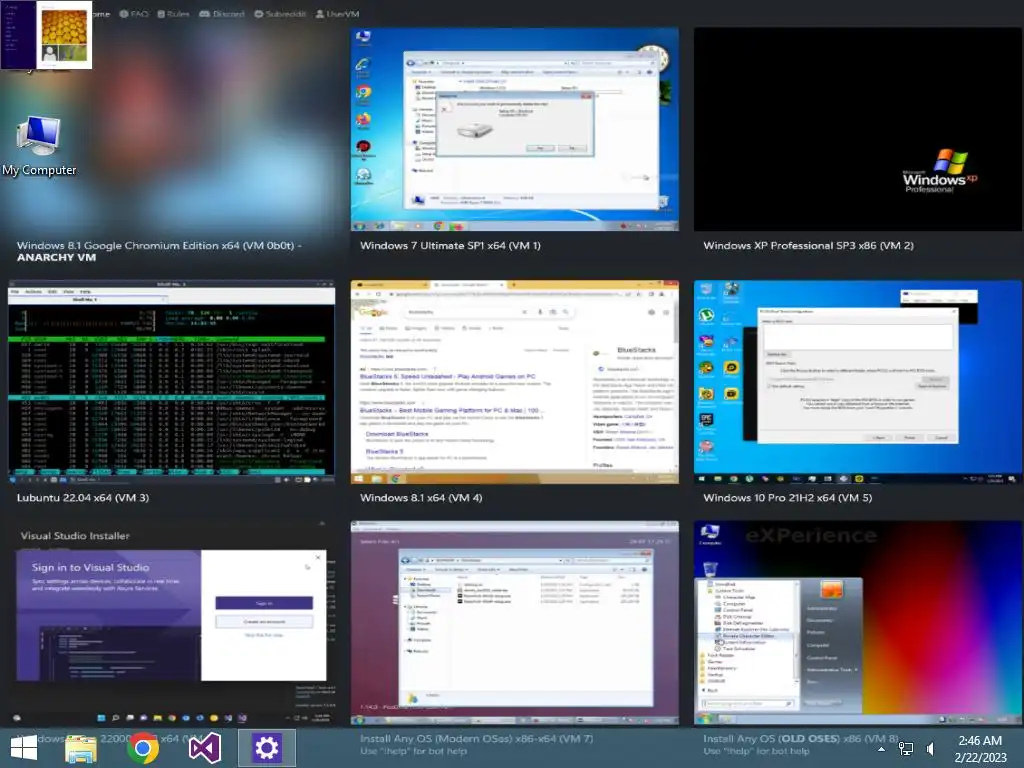Open the Install Any OS Modern VM 7 thumbnail

click(x=515, y=622)
